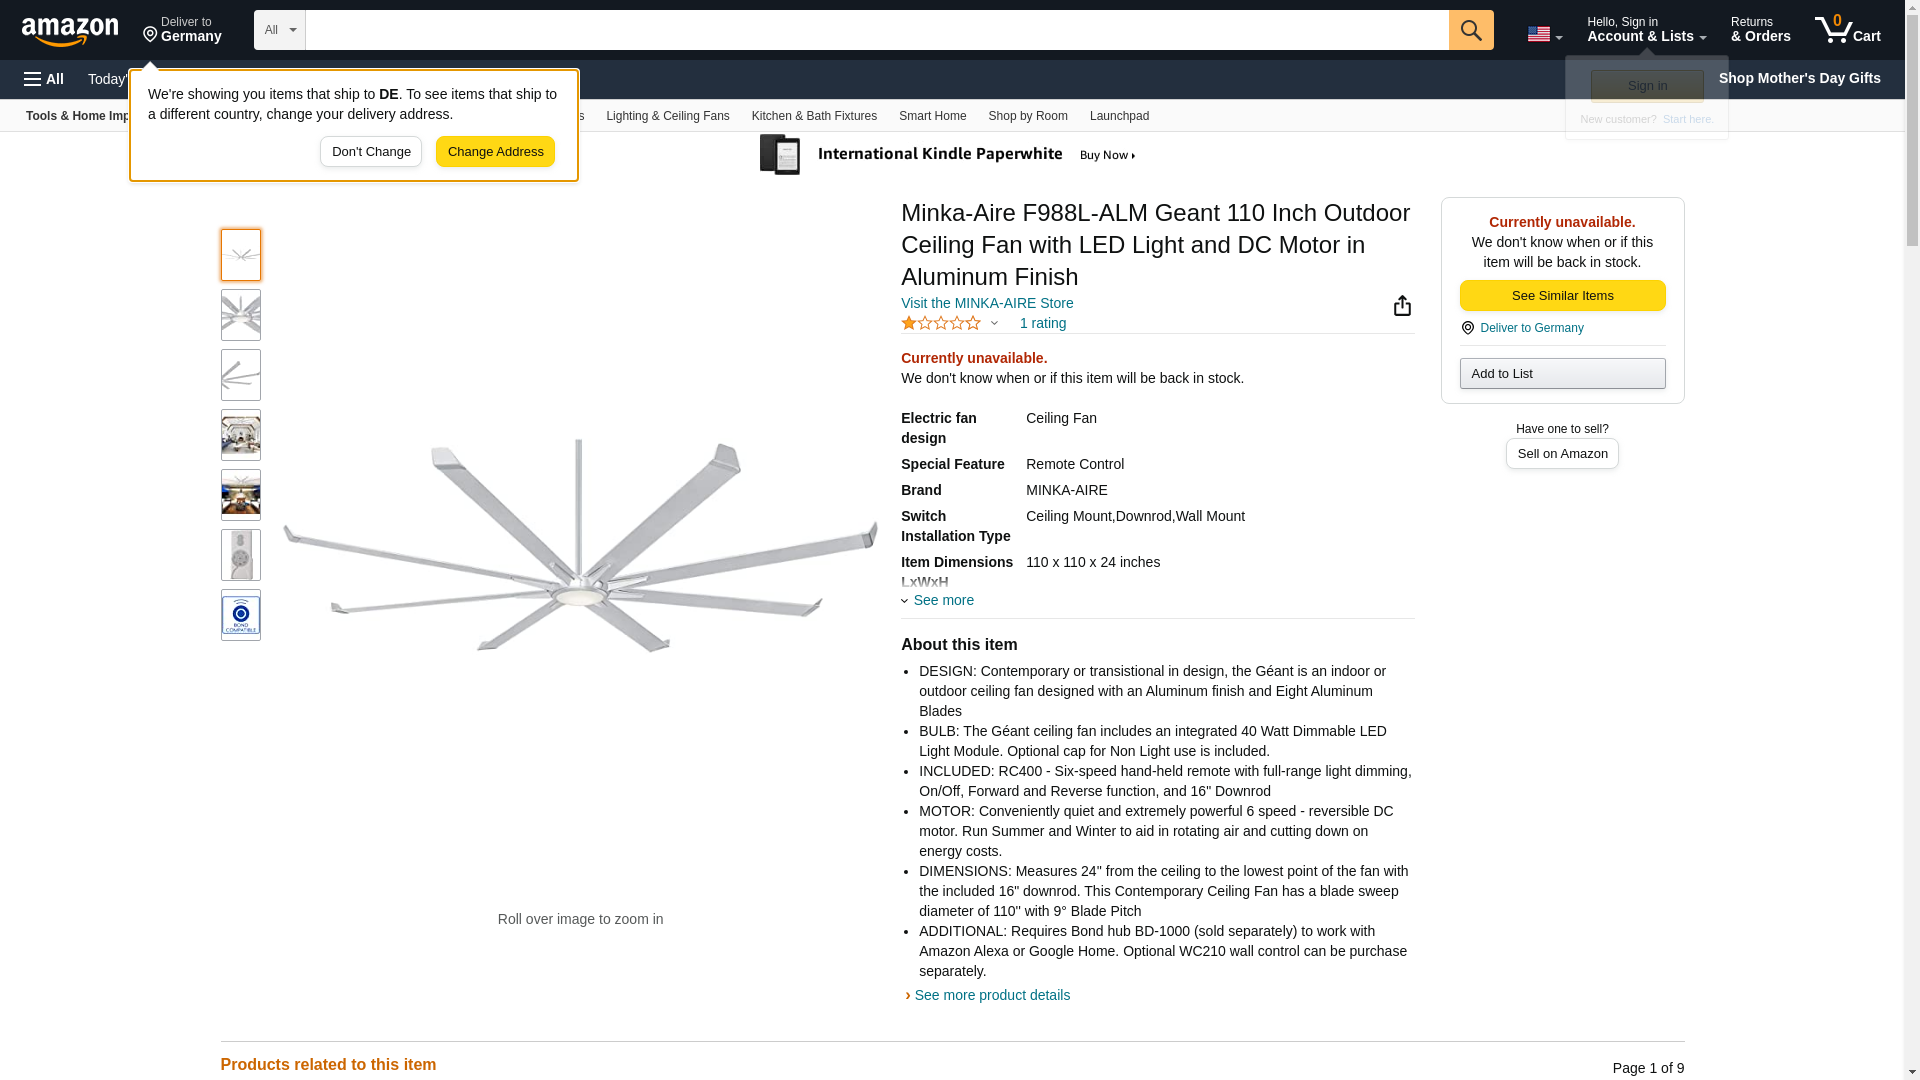This screenshot has width=1920, height=1080.
Task: Expand Account & Lists dropdown
Action: click(x=1646, y=30)
